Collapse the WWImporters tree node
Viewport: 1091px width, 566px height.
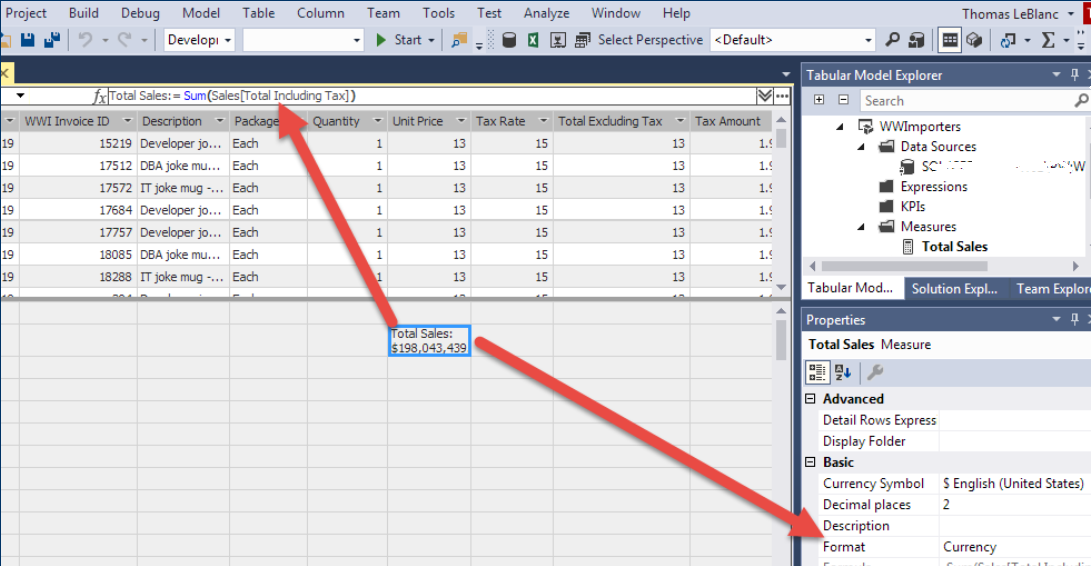coord(840,126)
